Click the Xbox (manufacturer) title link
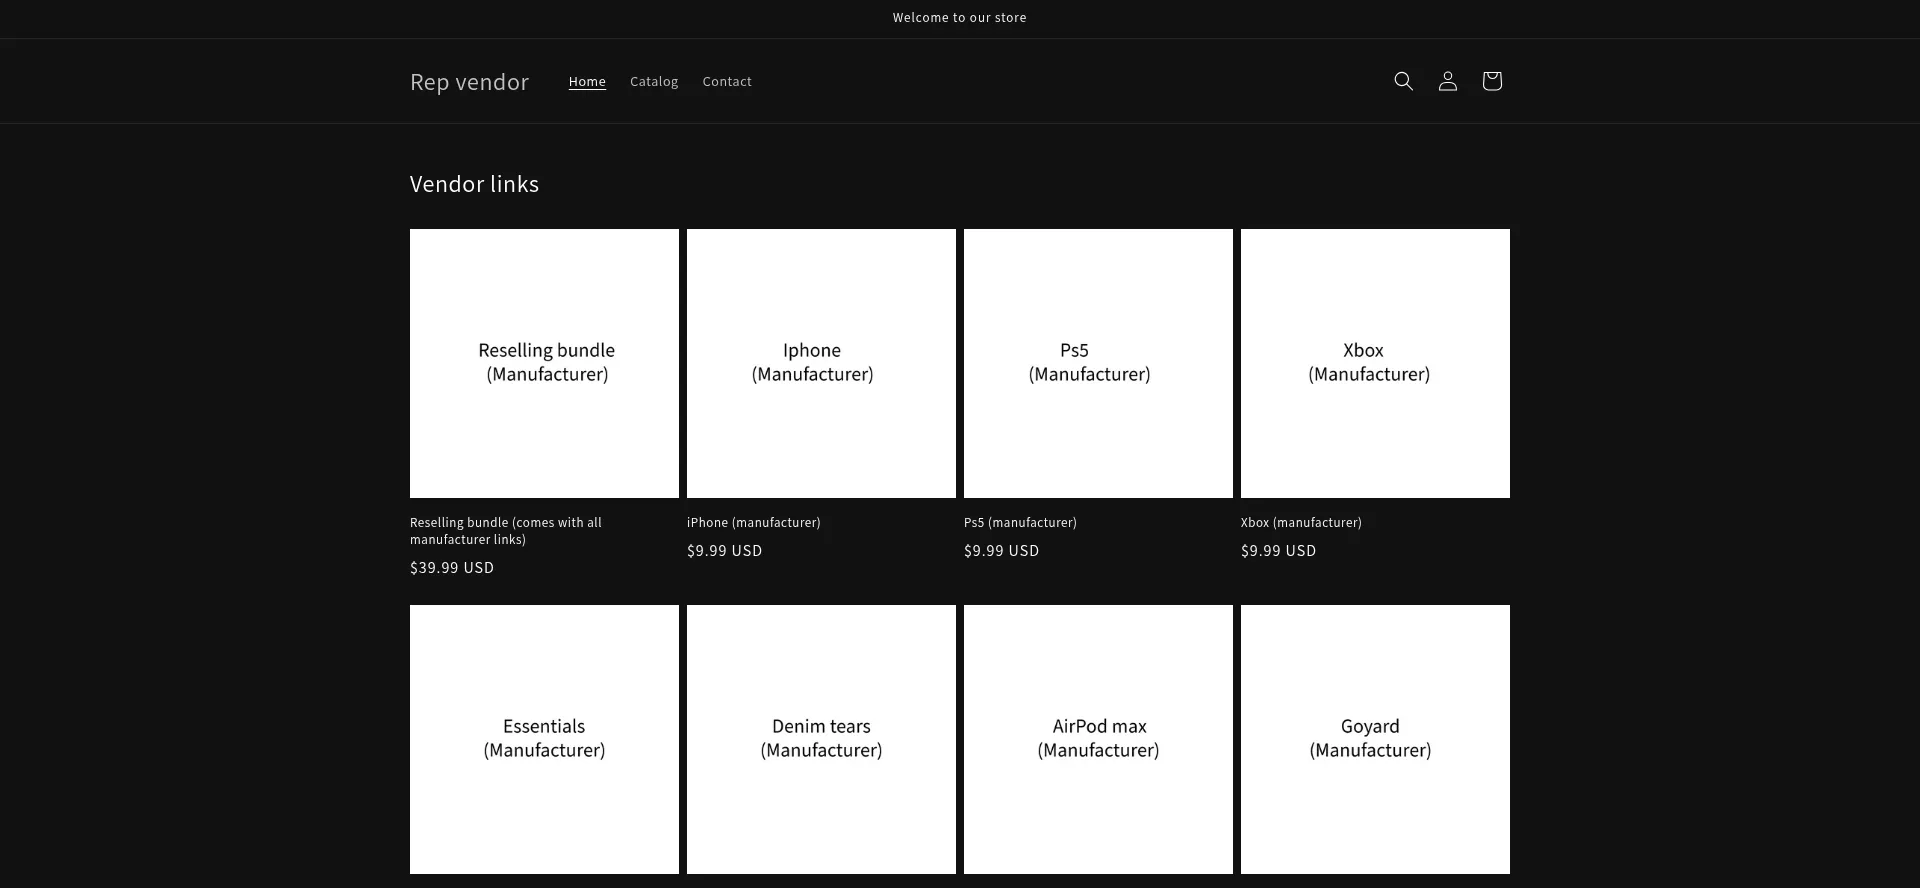 point(1301,523)
